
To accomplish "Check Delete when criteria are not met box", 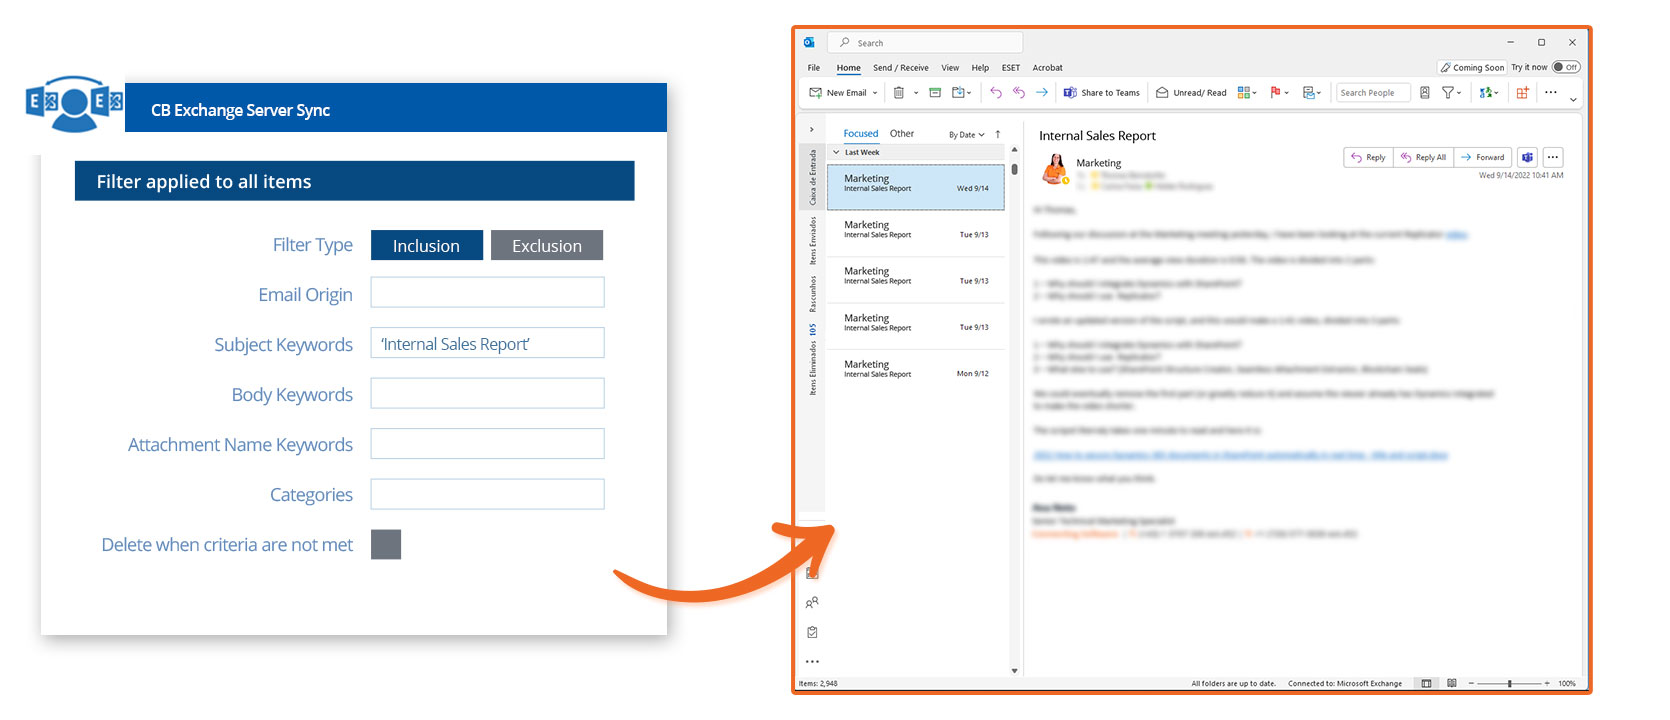I will (386, 545).
